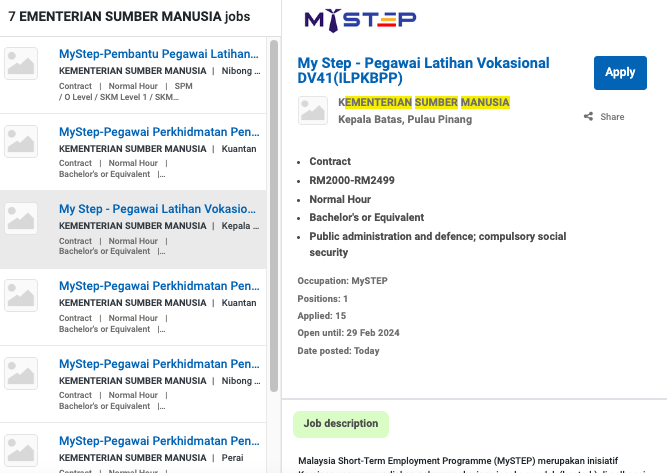The image size is (667, 473).
Task: Click the company logo beside Kepala Batas location
Action: (x=313, y=110)
